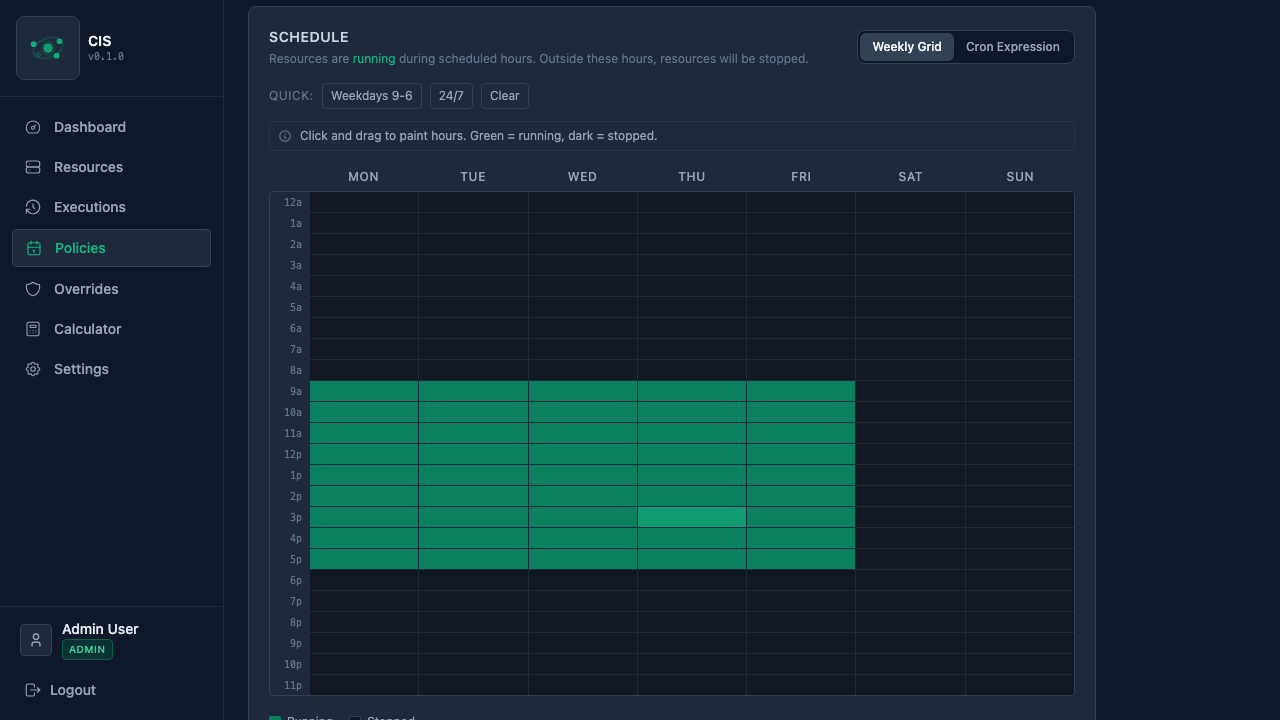Image resolution: width=1280 pixels, height=720 pixels.
Task: Click the info icon beside paint hint
Action: pos(285,136)
